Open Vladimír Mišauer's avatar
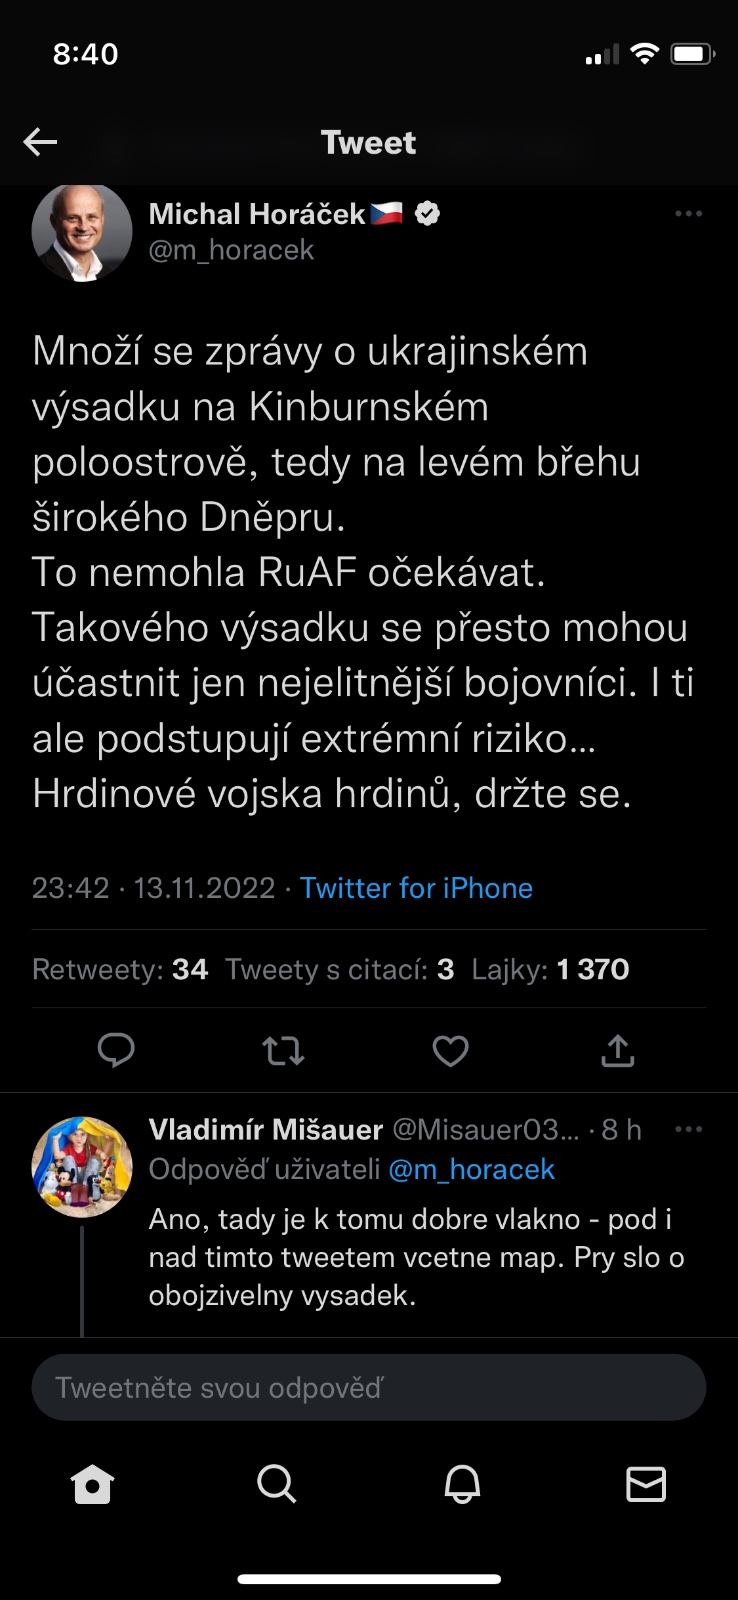The image size is (738, 1600). coord(82,1167)
